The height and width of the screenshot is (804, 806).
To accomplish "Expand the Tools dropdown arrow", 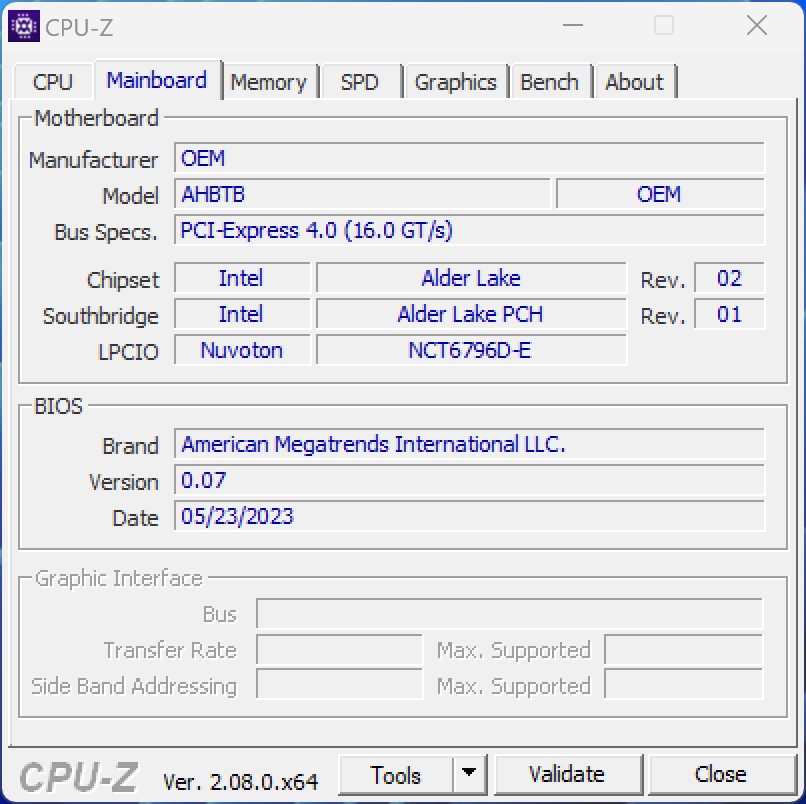I will 468,774.
